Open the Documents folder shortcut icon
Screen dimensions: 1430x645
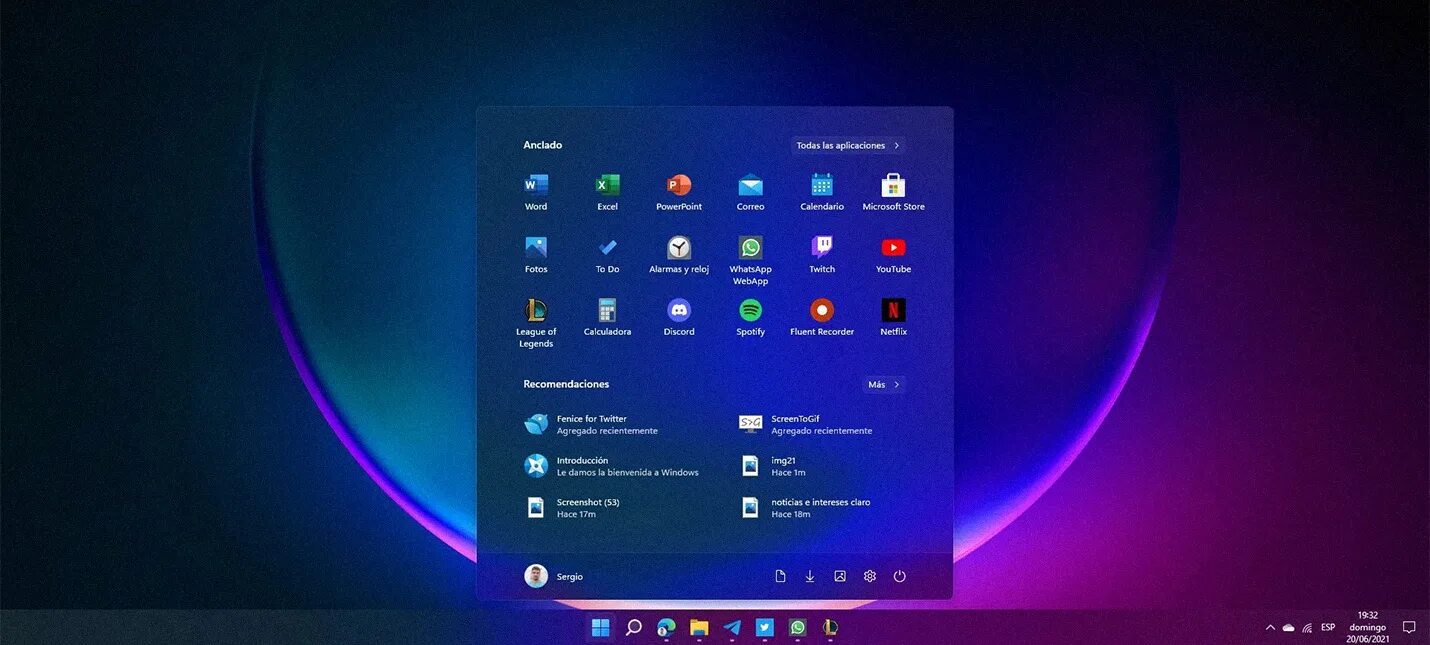(x=780, y=576)
